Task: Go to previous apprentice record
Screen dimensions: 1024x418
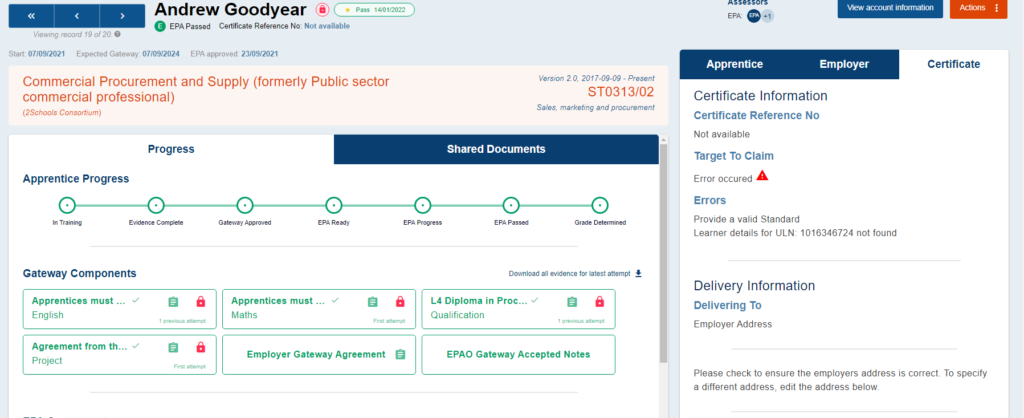Action: point(78,16)
